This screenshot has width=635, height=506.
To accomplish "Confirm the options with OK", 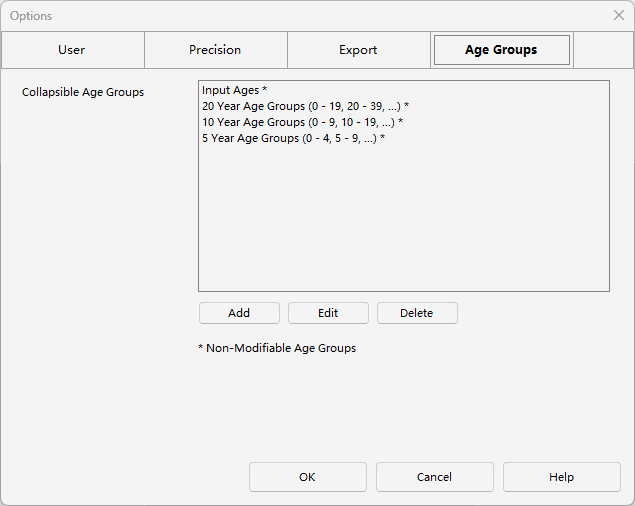I will coord(308,477).
